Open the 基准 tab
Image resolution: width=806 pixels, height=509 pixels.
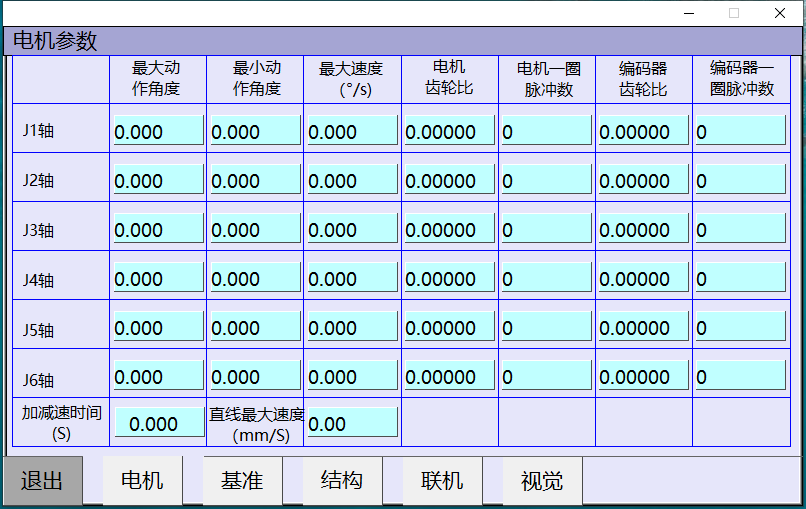pyautogui.click(x=242, y=481)
